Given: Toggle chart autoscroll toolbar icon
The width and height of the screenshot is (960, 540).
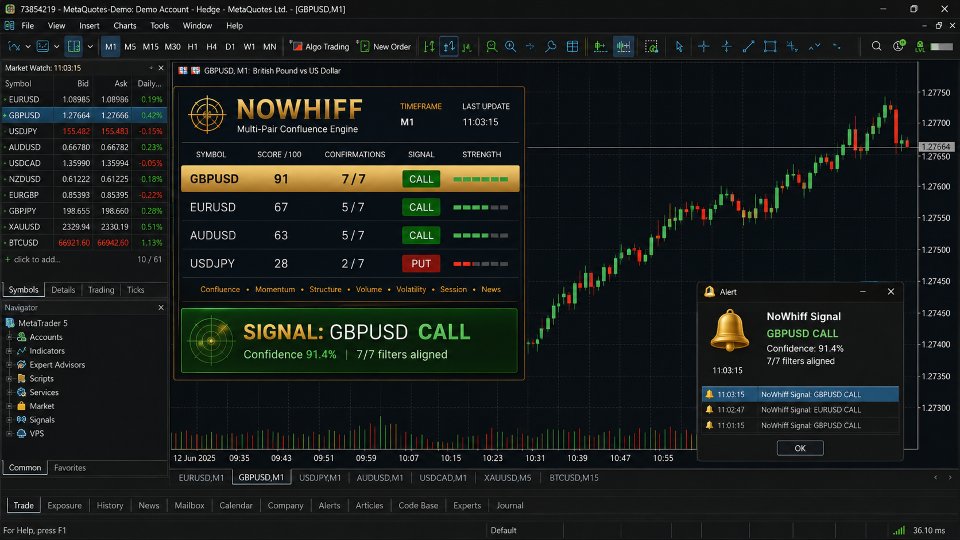Looking at the screenshot, I should pos(623,47).
